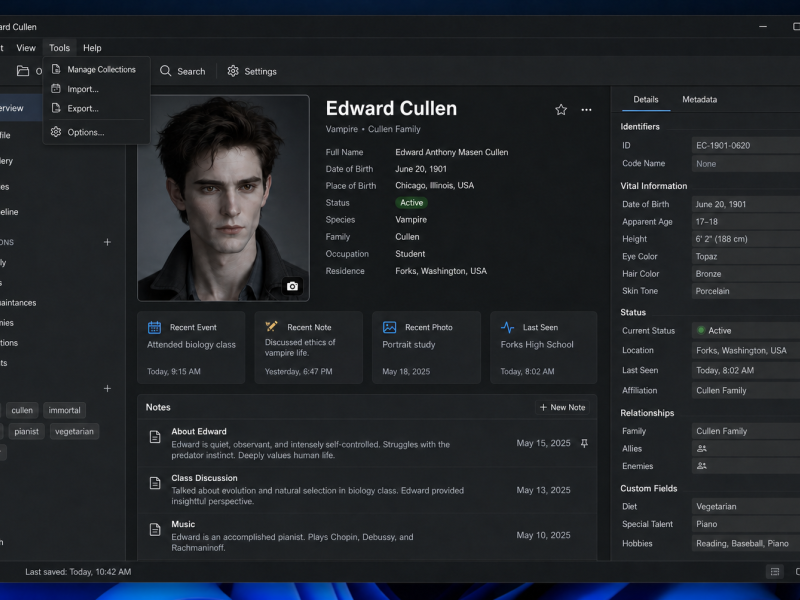This screenshot has width=800, height=600.
Task: Click the plus icon above the tags
Action: (x=107, y=389)
